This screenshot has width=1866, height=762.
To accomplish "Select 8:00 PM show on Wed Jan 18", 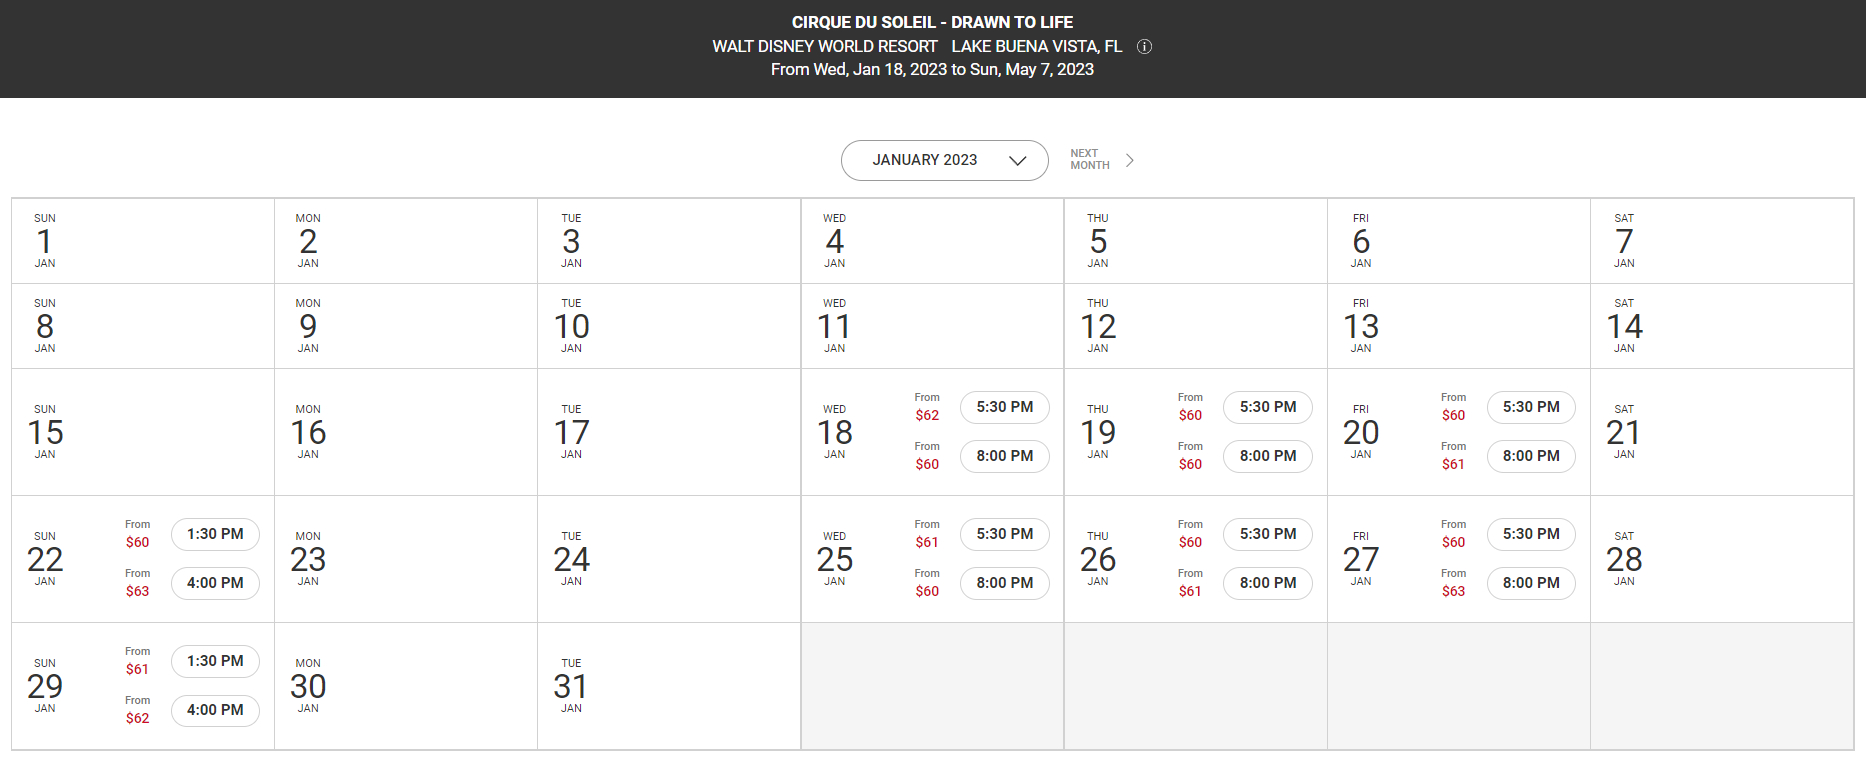I will 1004,456.
